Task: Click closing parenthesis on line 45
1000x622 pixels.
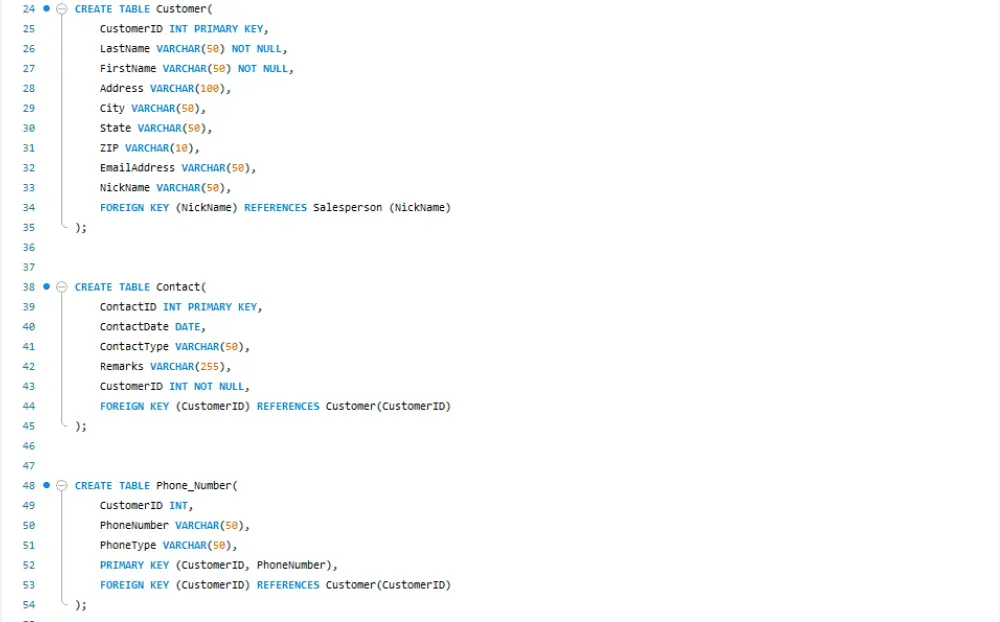Action: [x=78, y=426]
